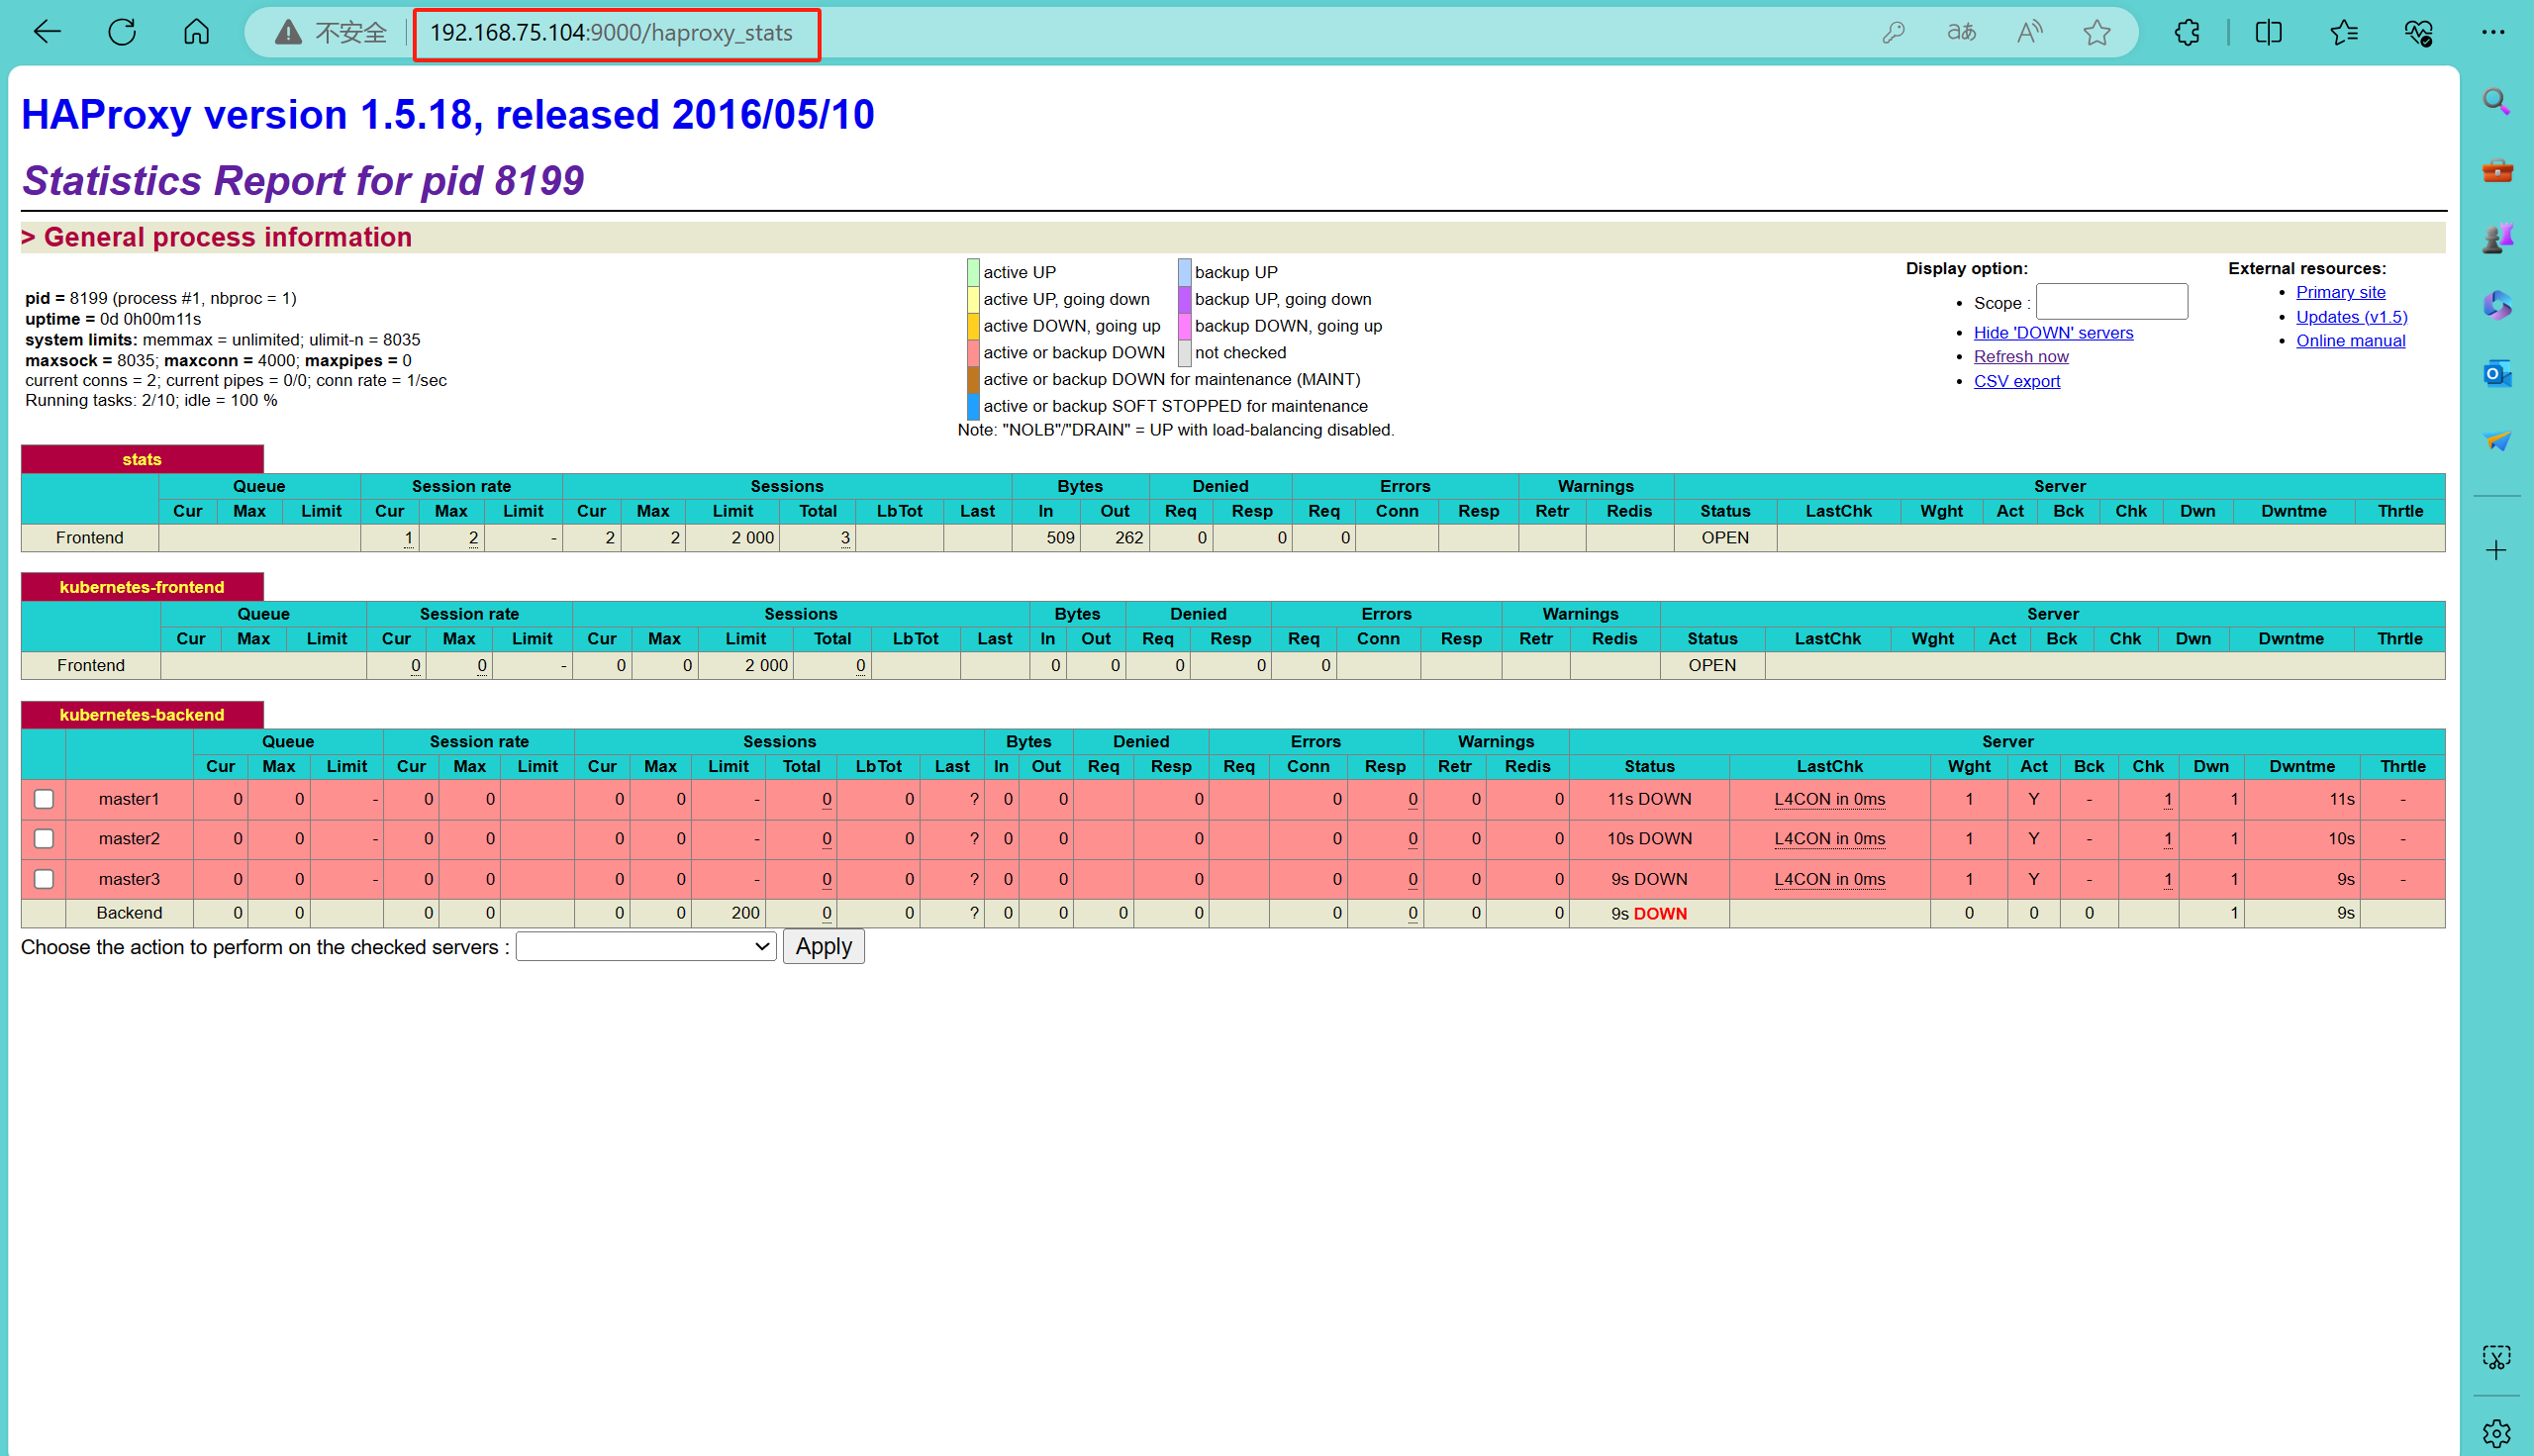Click the Backend sessions limit value 200
Screen dimensions: 2534x1456
click(745, 913)
